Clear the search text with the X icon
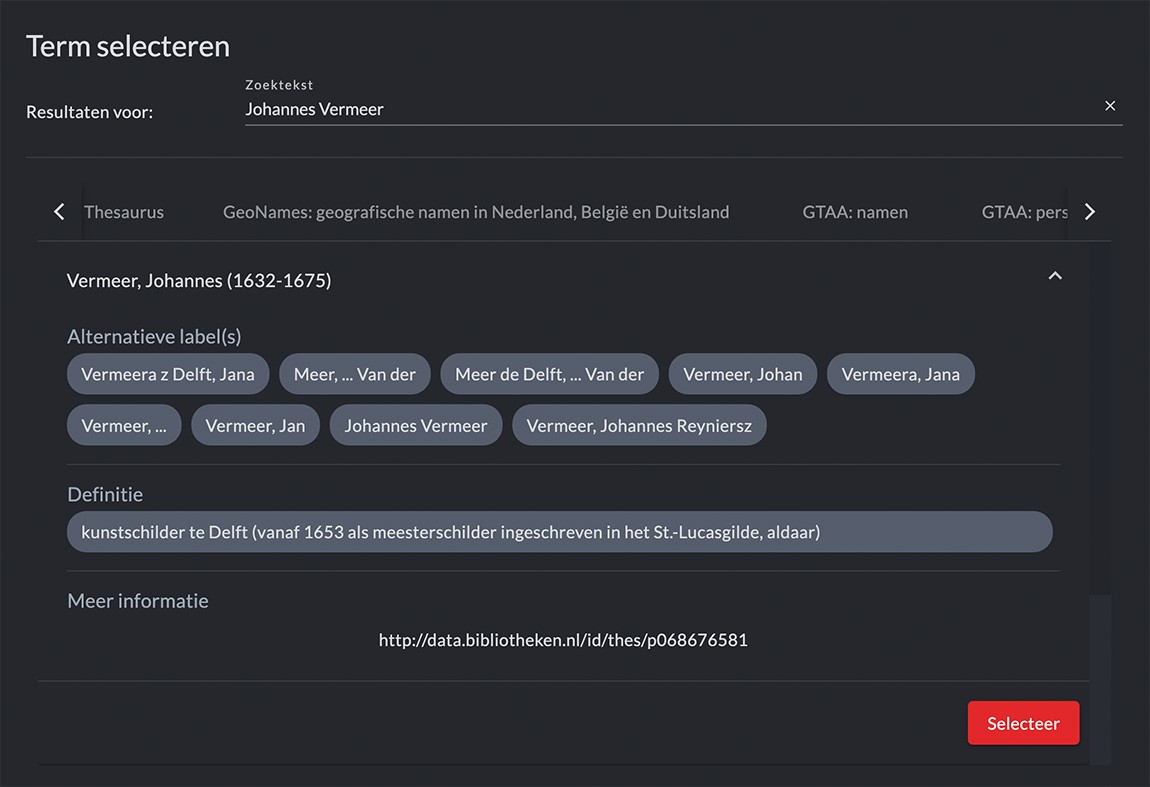The width and height of the screenshot is (1150, 787). [x=1109, y=106]
